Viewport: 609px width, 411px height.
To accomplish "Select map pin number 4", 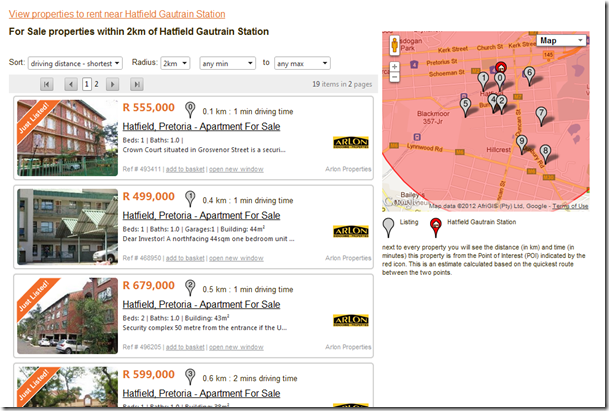I will pyautogui.click(x=492, y=103).
